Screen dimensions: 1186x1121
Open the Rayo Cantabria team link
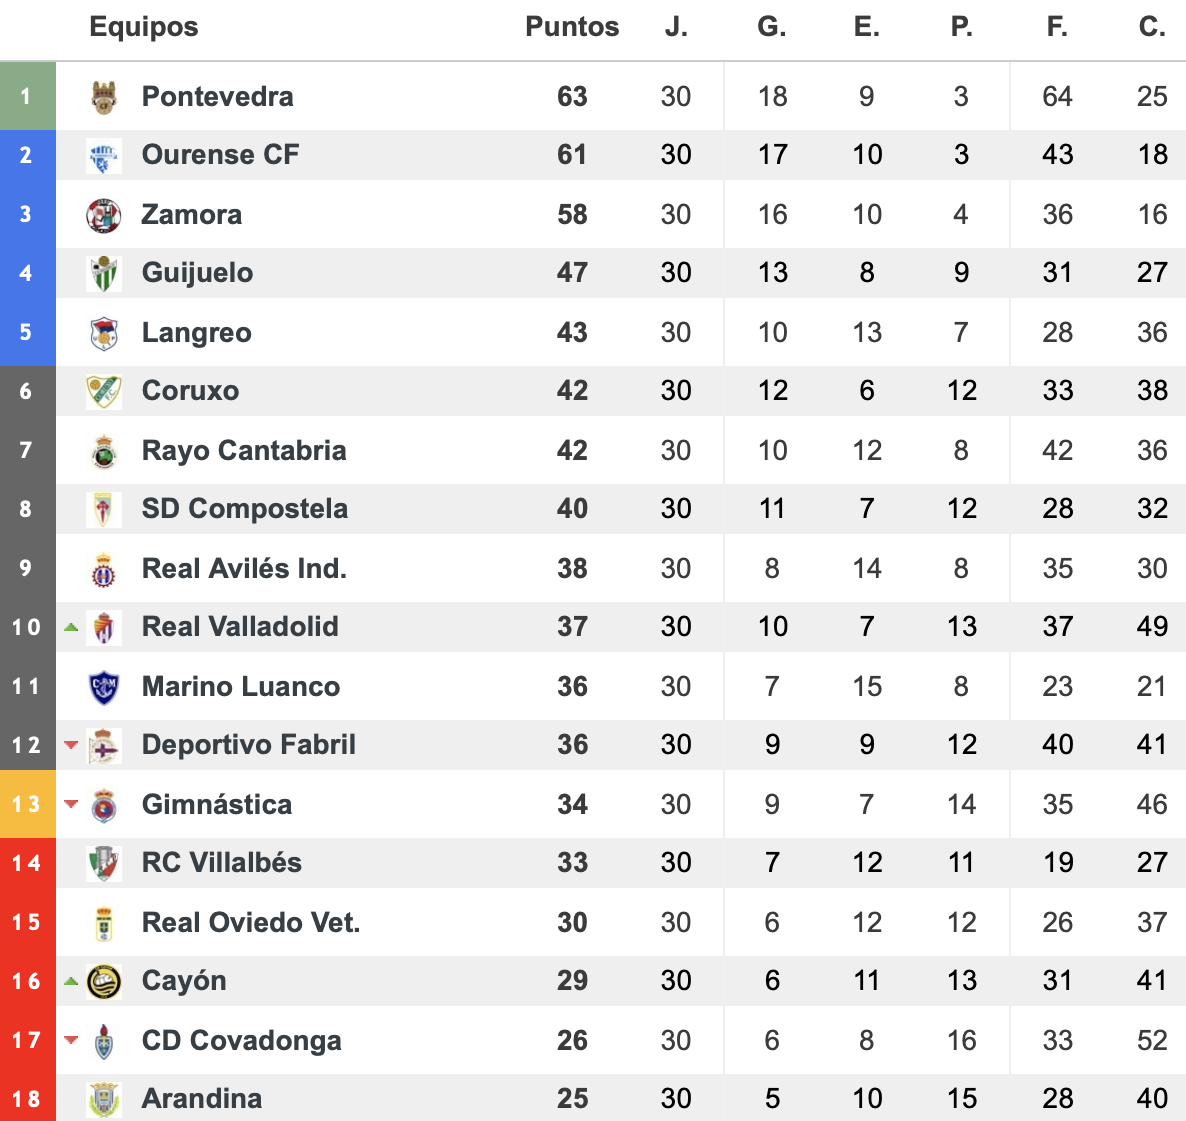click(x=244, y=451)
